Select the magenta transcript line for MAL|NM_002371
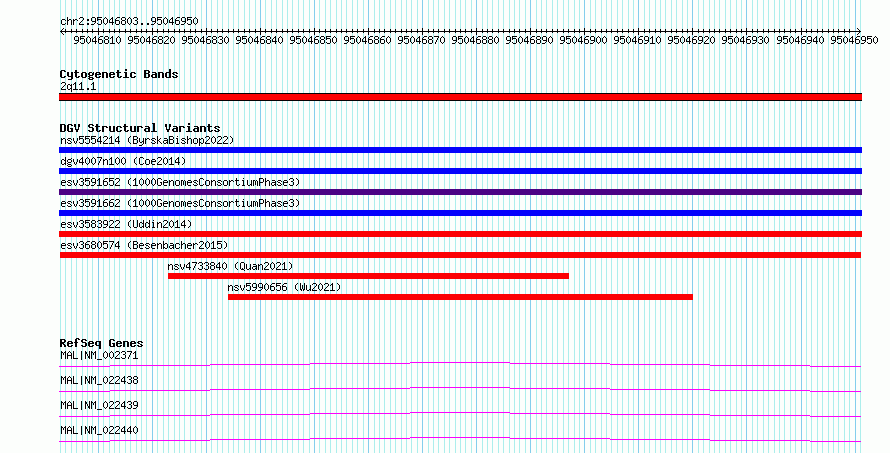Screen dimensions: 890x453 click(460, 364)
